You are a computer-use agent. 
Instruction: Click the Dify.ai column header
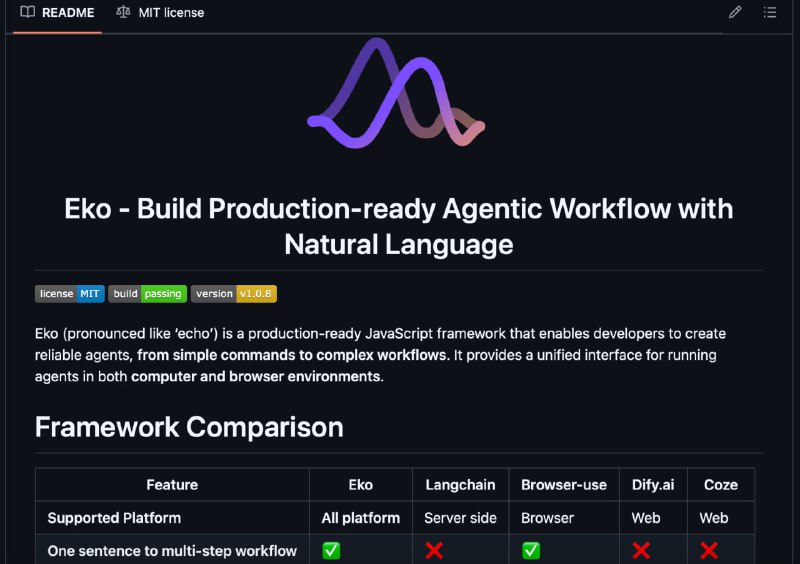(x=653, y=485)
